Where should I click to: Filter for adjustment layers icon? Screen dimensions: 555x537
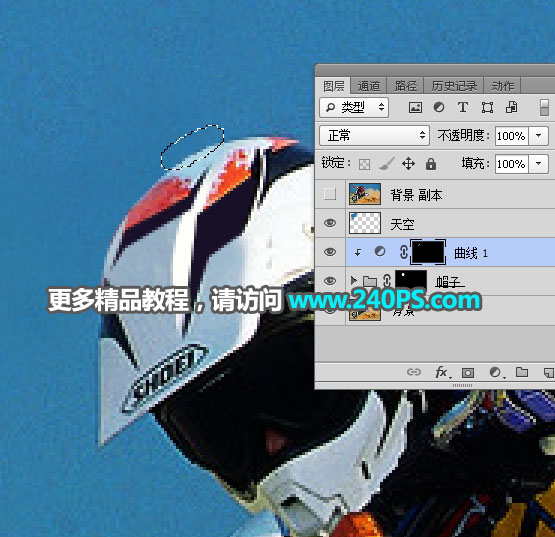point(439,107)
